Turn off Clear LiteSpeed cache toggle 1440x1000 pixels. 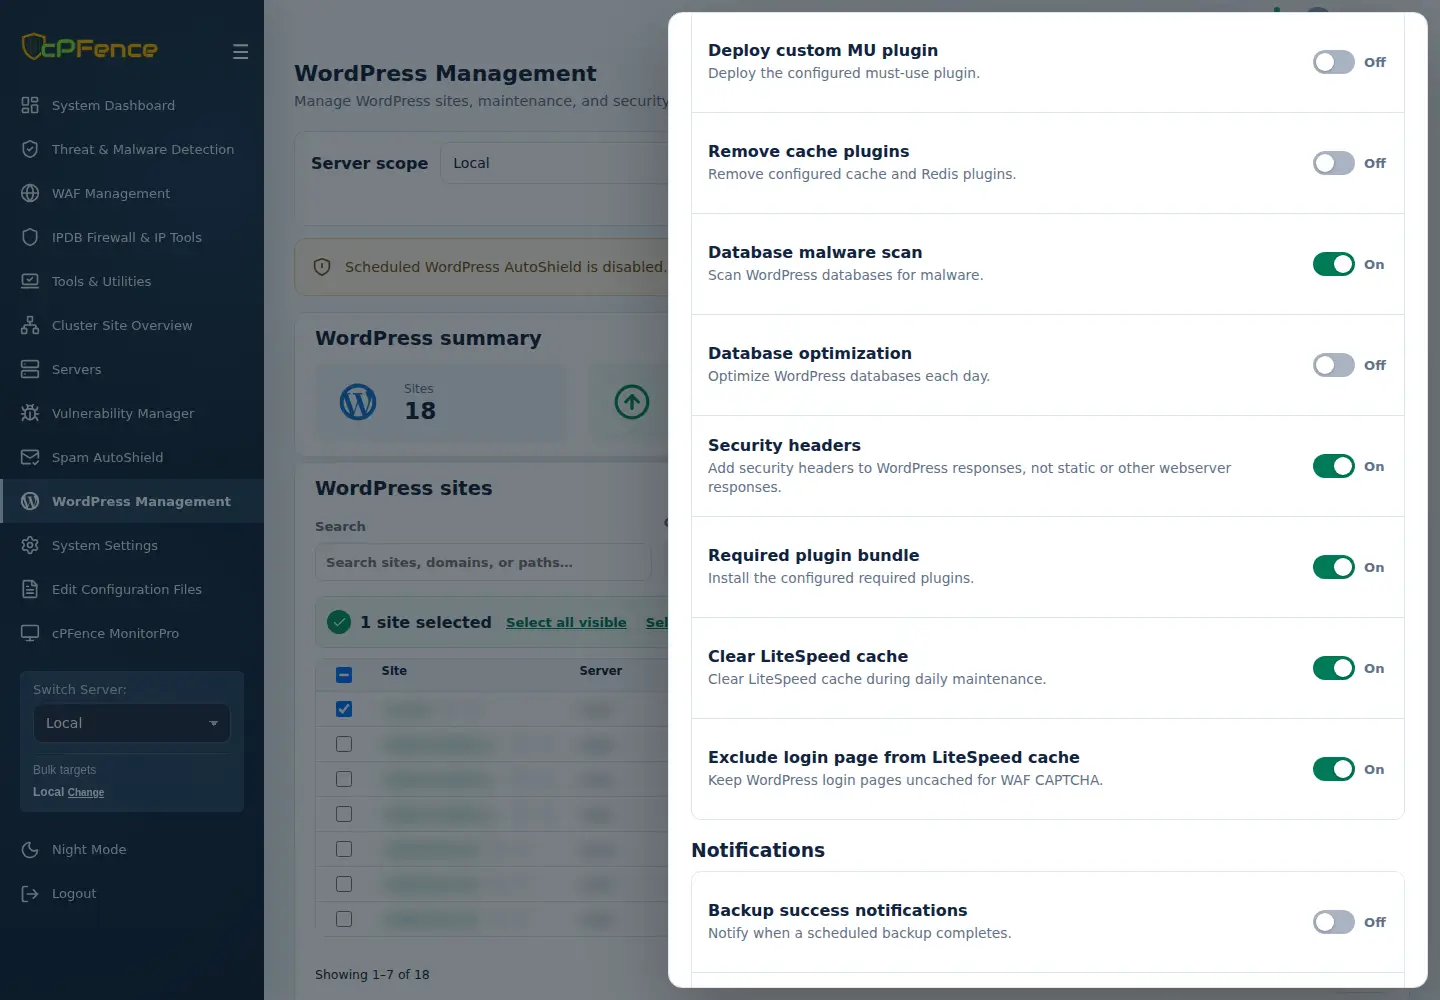click(x=1334, y=668)
